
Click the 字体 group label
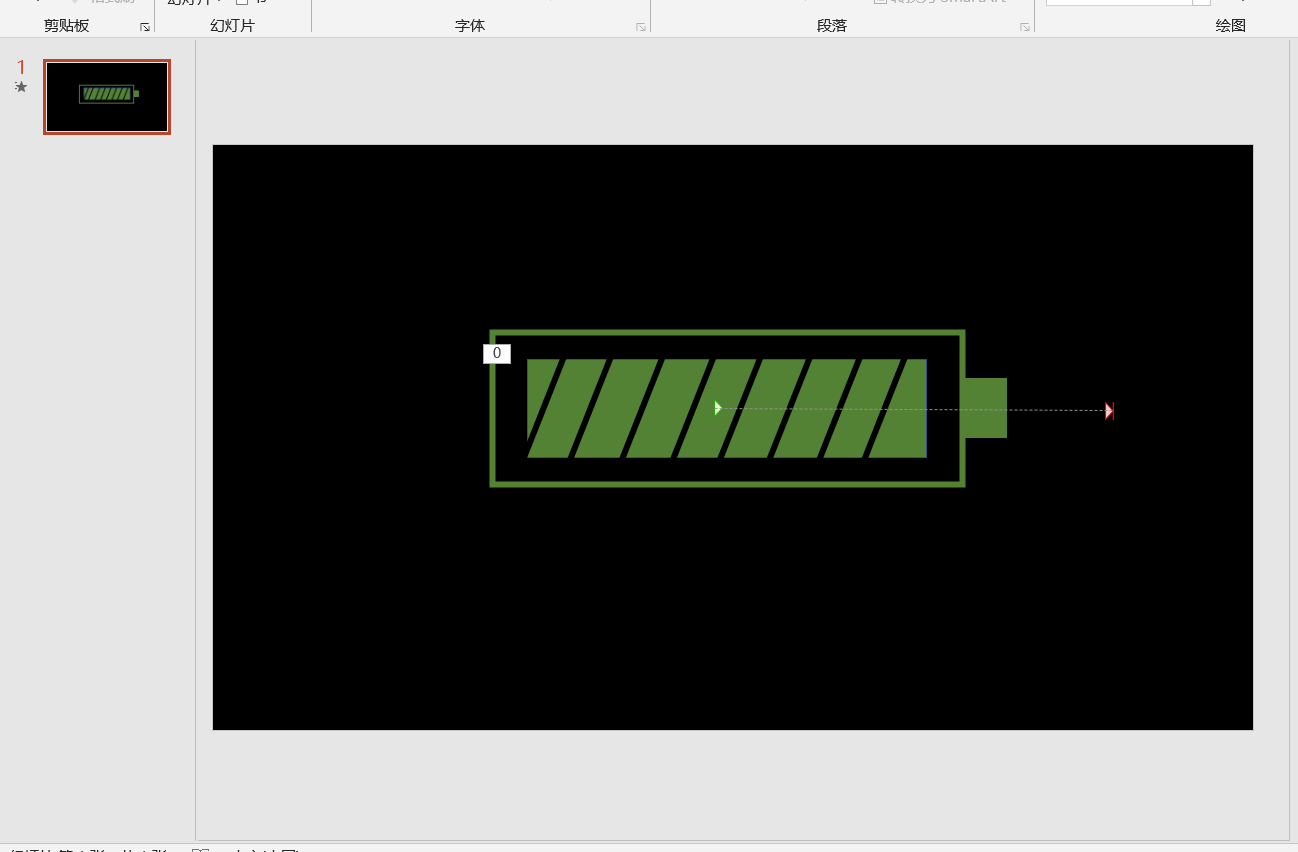(470, 26)
